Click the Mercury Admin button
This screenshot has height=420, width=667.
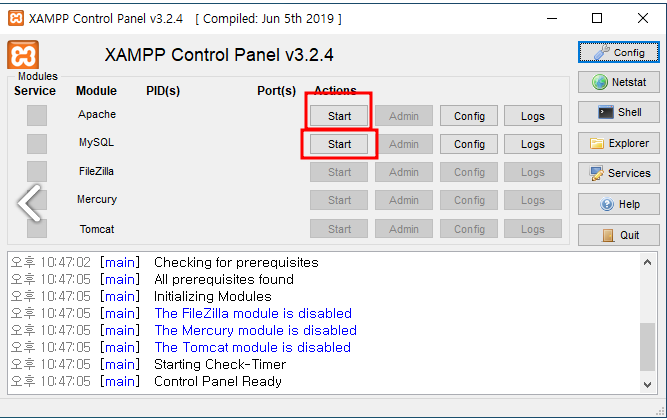click(404, 200)
